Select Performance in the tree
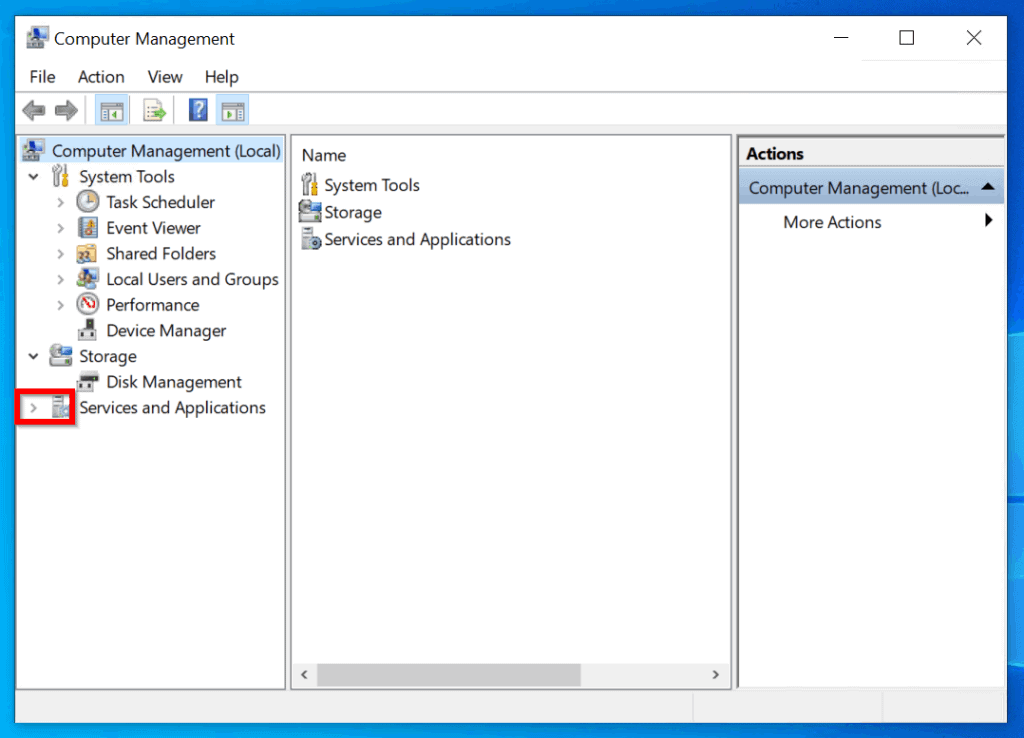Image resolution: width=1024 pixels, height=738 pixels. click(x=153, y=305)
